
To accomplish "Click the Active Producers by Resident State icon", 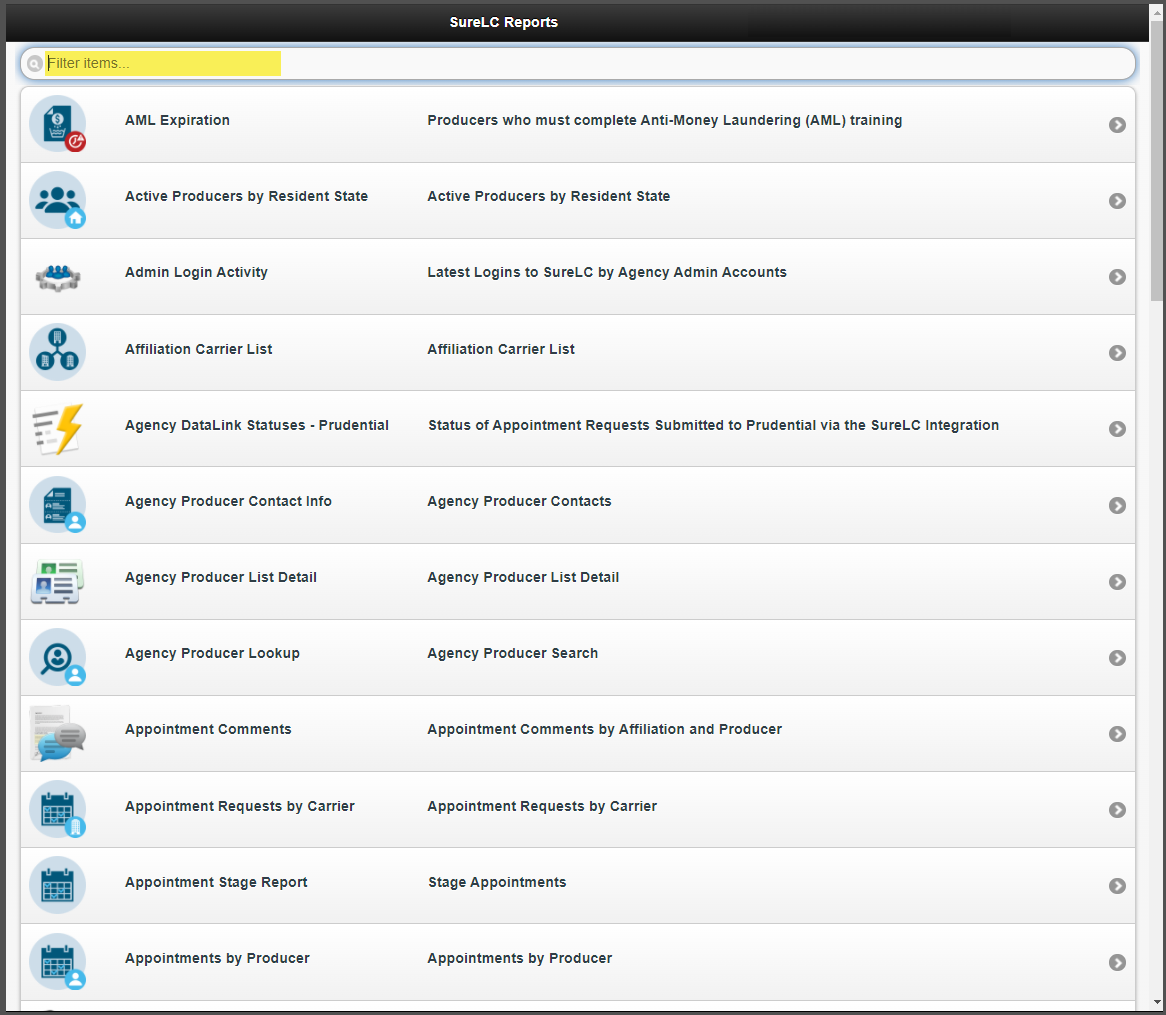I will (x=57, y=200).
